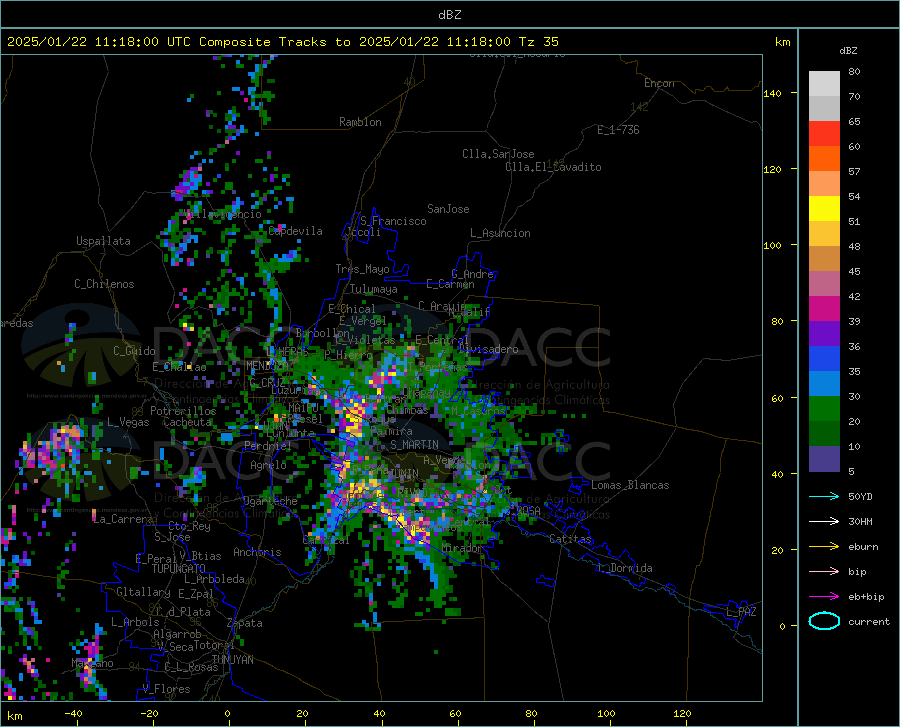Image resolution: width=900 pixels, height=727 pixels.
Task: Click the white 30HM arrow icon
Action: point(824,522)
